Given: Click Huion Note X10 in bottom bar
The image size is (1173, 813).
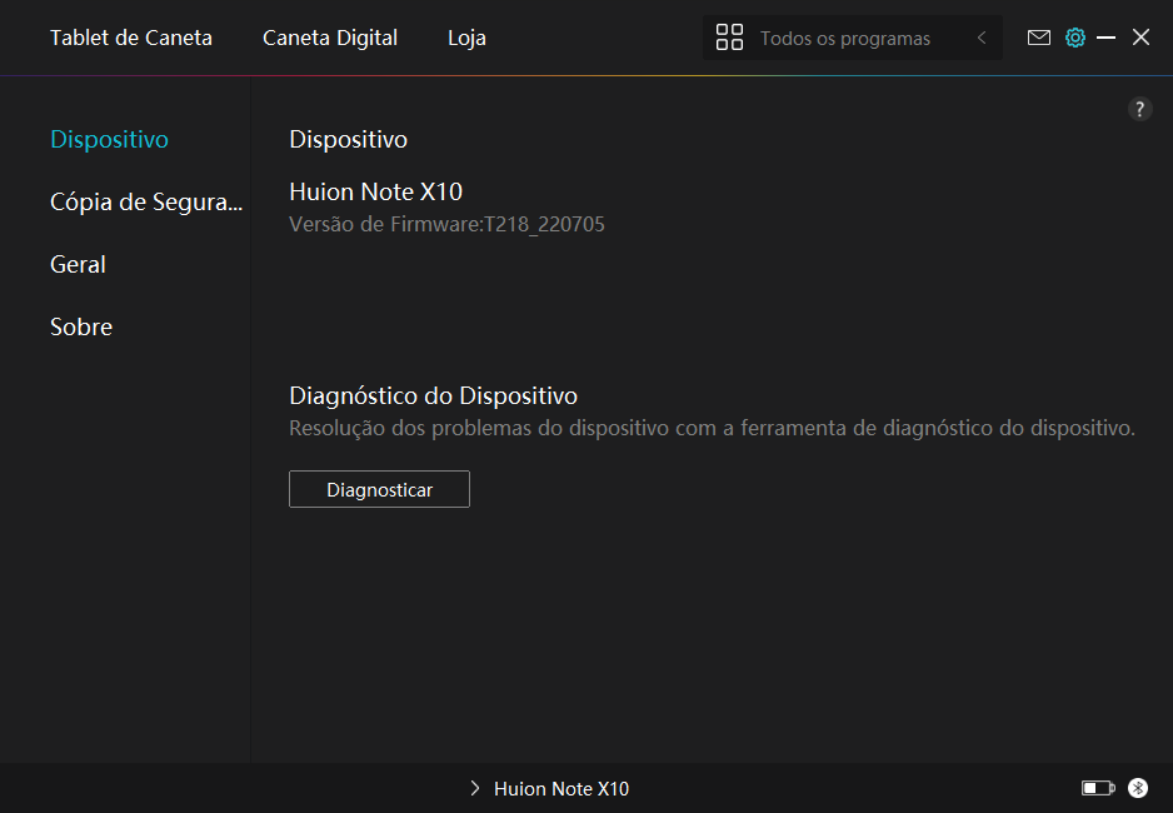Looking at the screenshot, I should point(561,789).
